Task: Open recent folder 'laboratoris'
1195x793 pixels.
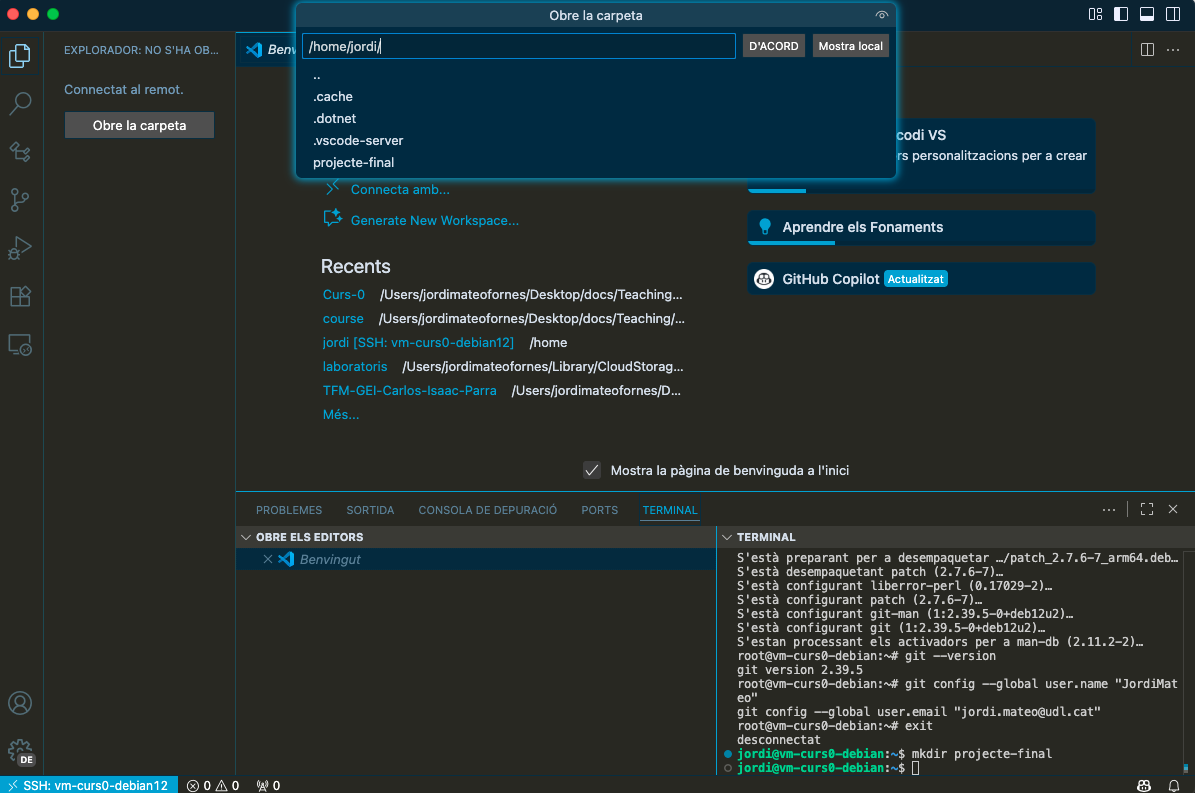Action: (355, 366)
